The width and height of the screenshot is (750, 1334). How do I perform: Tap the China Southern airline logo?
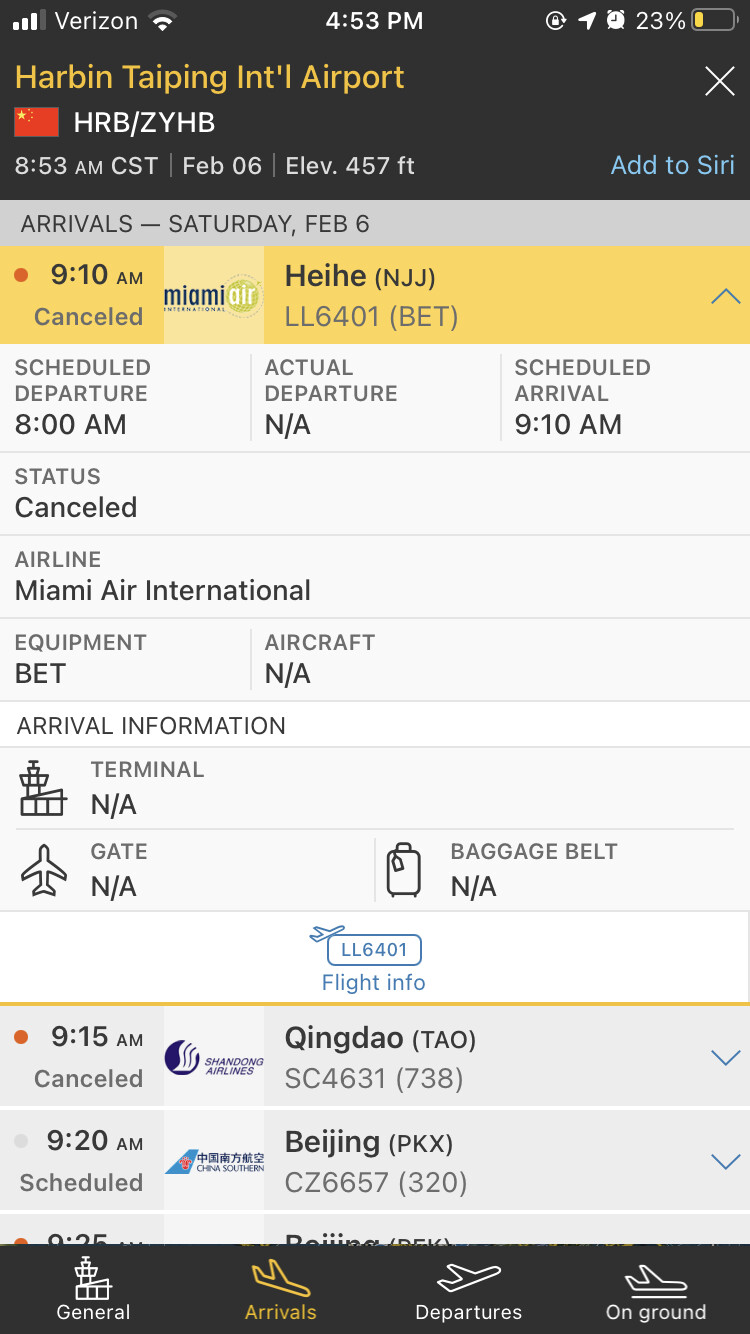coord(213,1162)
